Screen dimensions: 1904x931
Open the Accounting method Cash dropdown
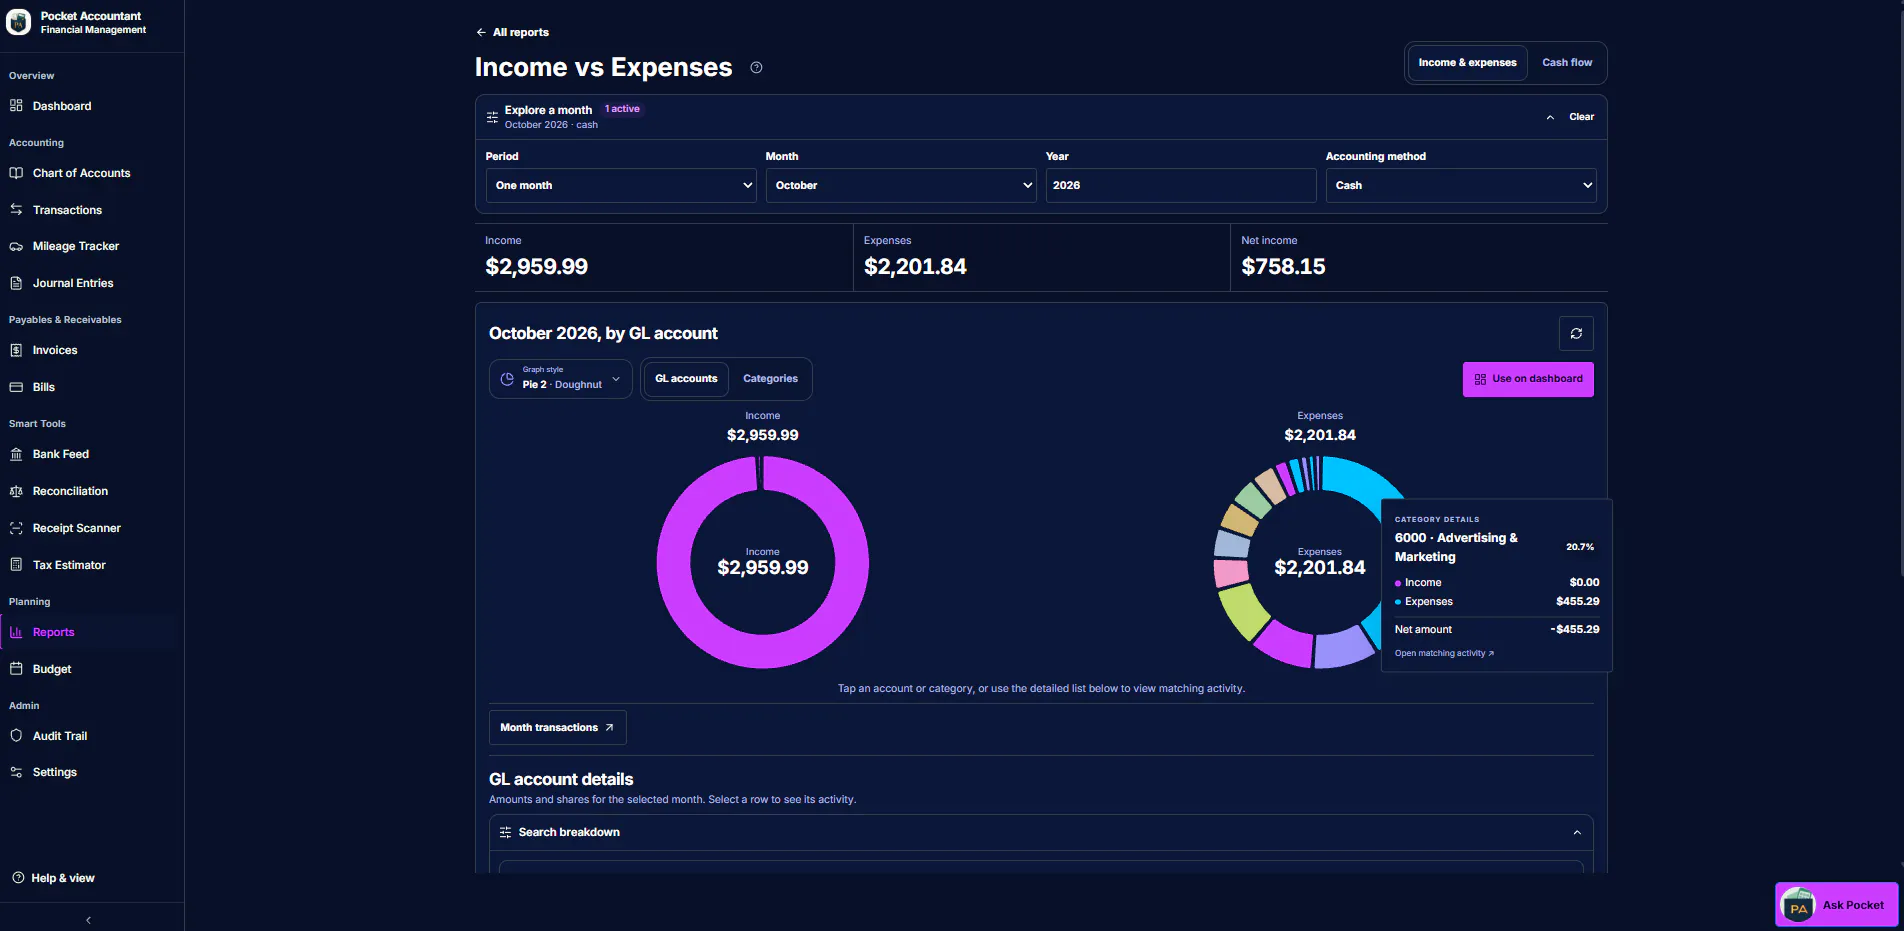[1461, 186]
